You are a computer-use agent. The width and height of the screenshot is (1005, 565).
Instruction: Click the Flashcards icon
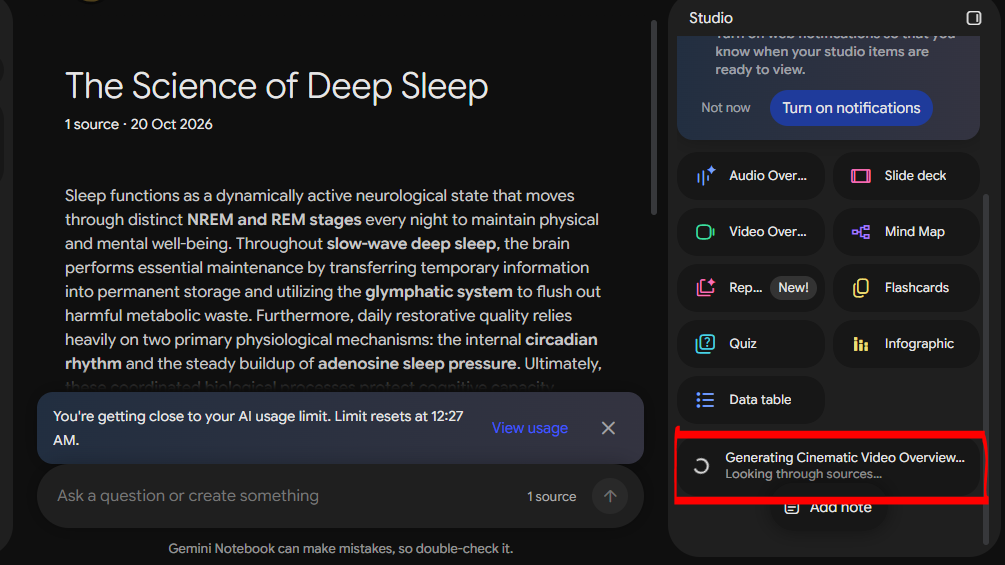[861, 288]
